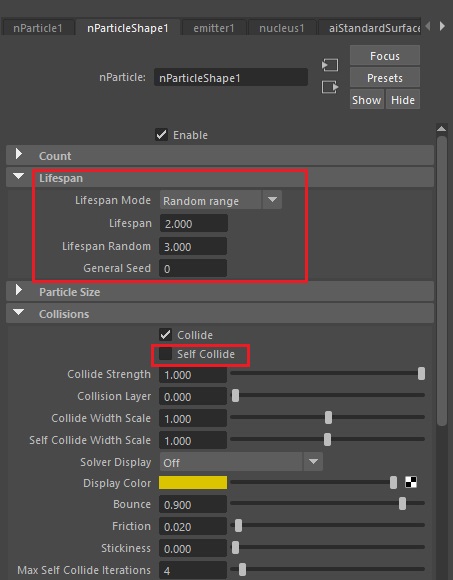Click the Lifespan Mode label
The image size is (453, 580).
113,200
